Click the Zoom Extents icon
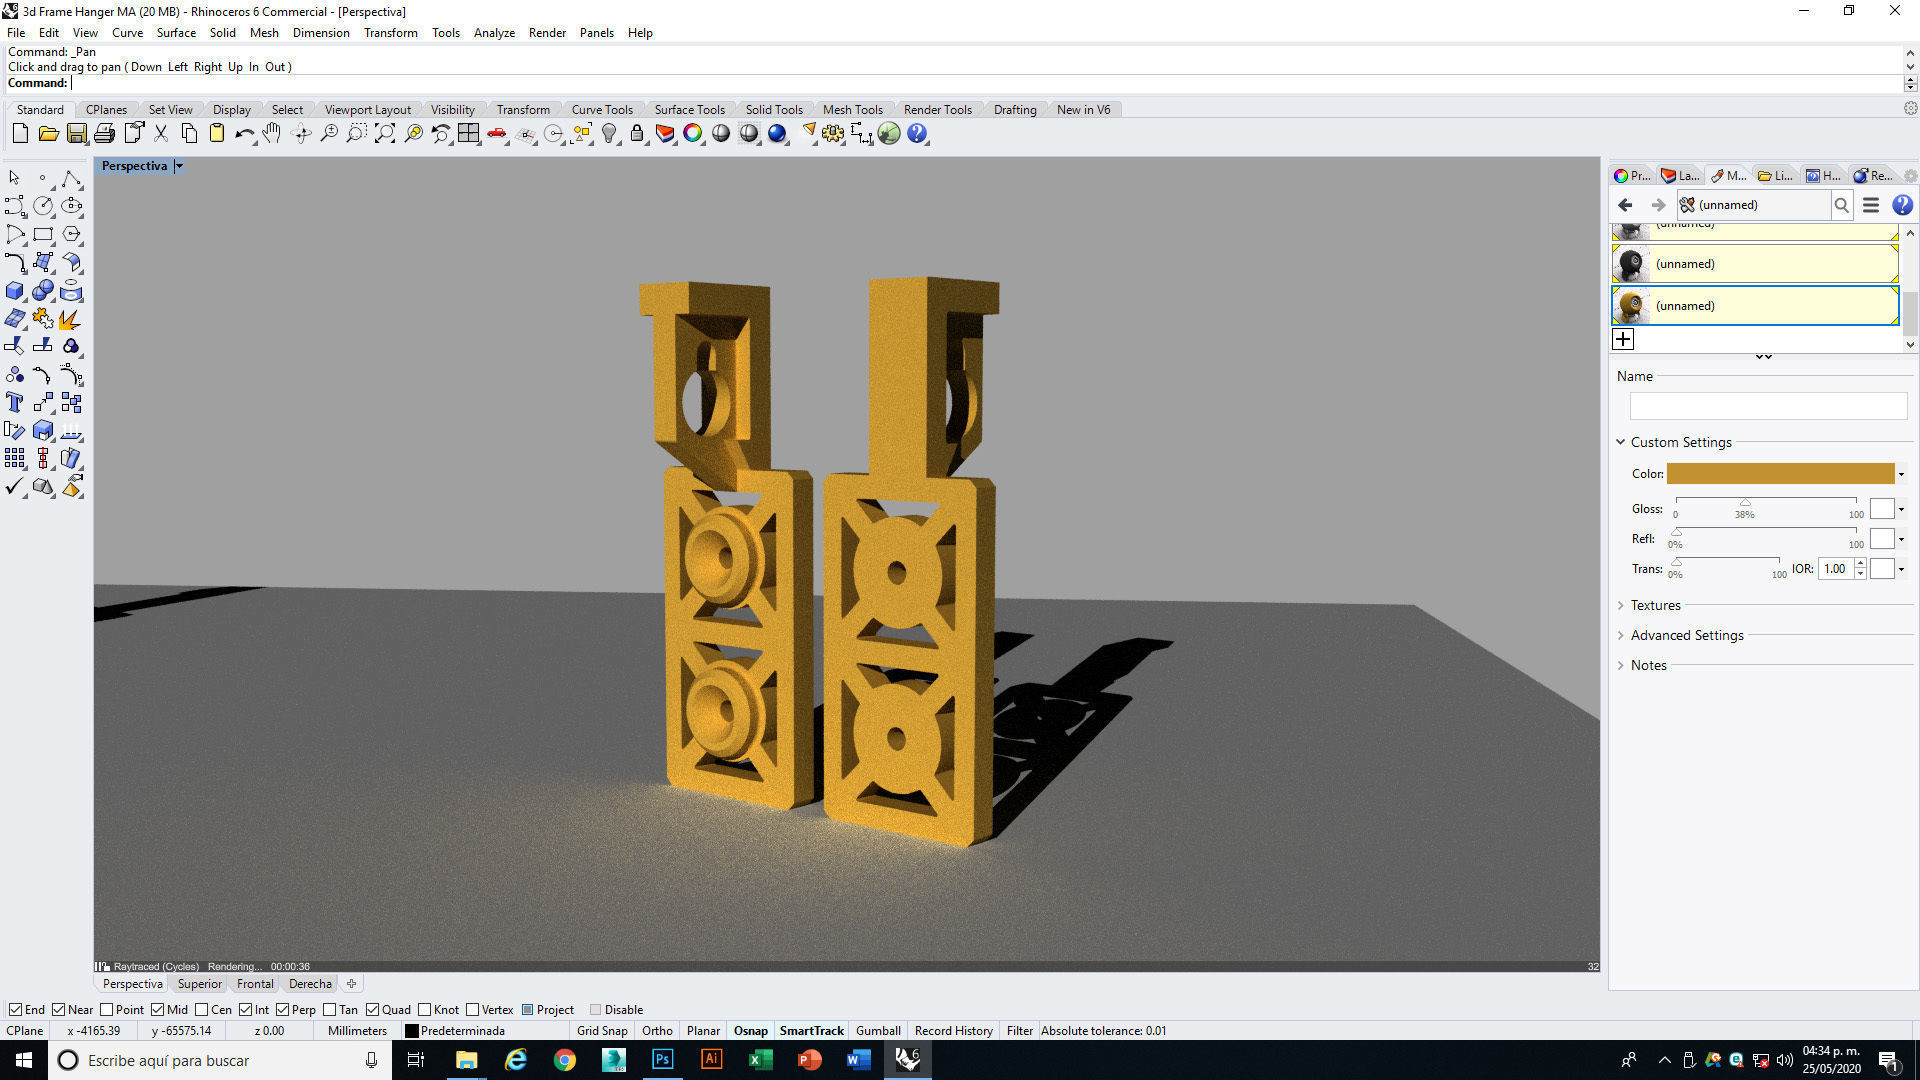Image resolution: width=1920 pixels, height=1080 pixels. (385, 133)
